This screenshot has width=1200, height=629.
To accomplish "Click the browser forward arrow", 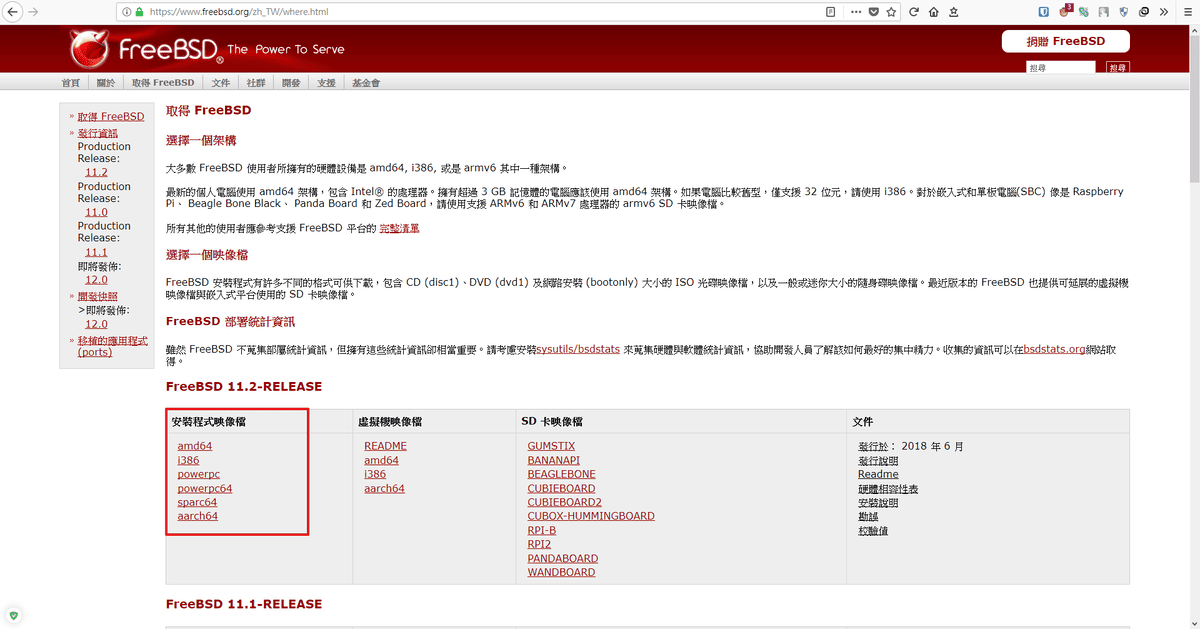I will pyautogui.click(x=34, y=12).
